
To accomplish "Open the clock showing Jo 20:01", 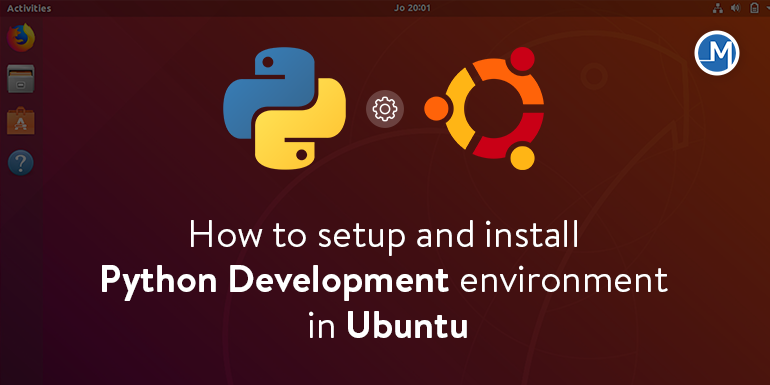I will coord(412,8).
